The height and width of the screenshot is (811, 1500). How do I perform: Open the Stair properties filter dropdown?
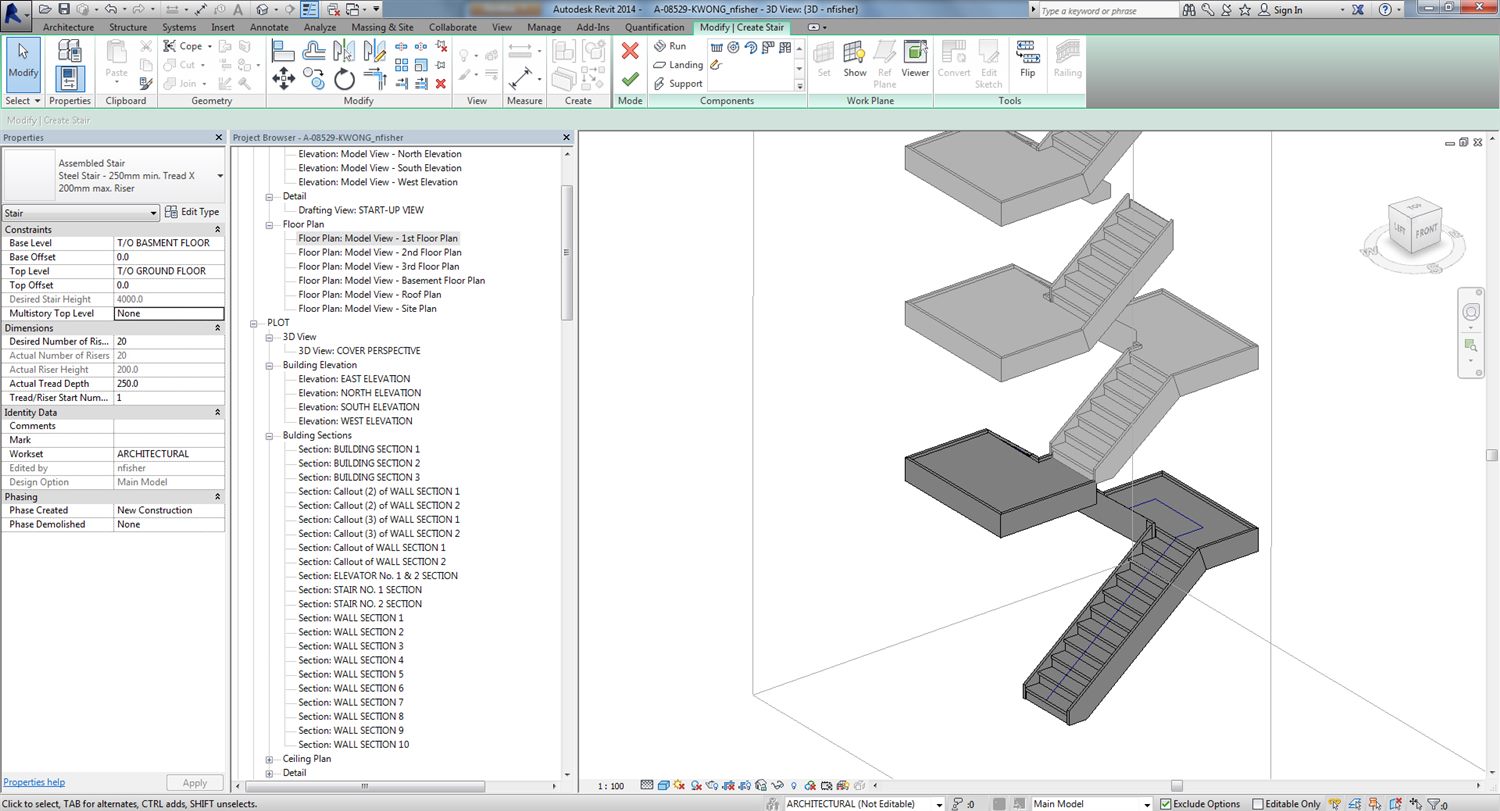click(x=153, y=213)
